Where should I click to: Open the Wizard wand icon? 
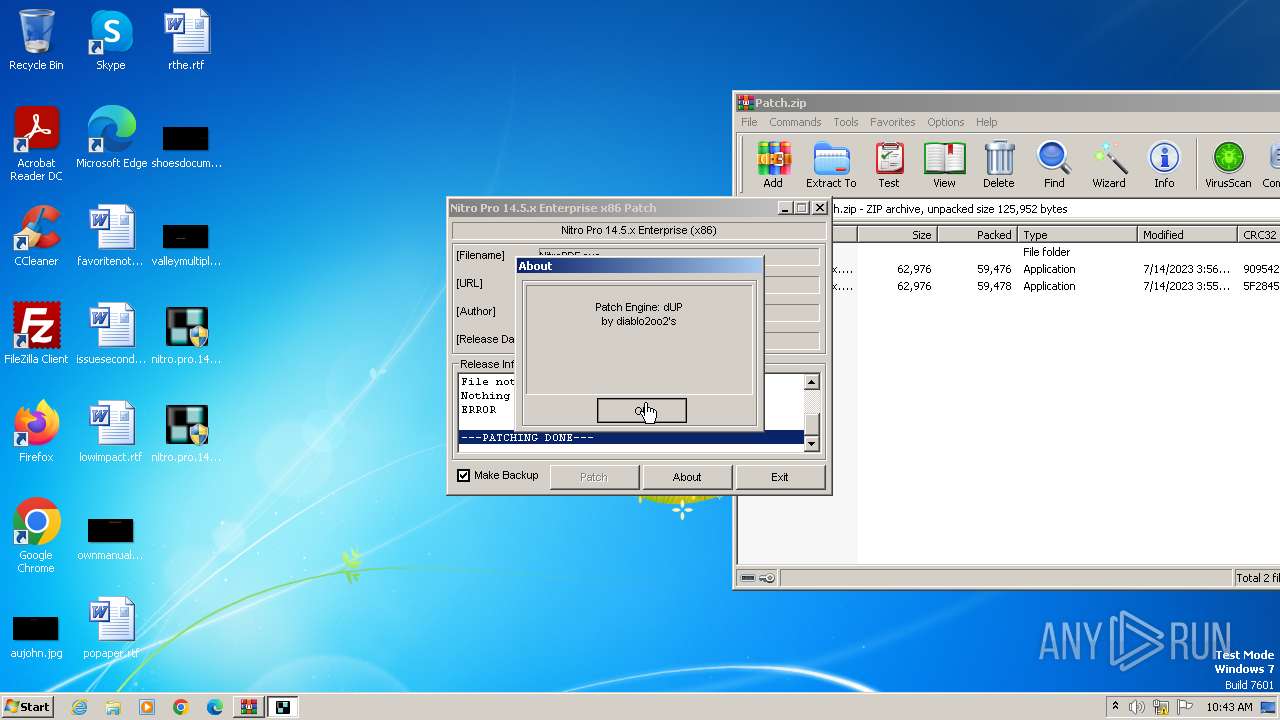point(1108,164)
